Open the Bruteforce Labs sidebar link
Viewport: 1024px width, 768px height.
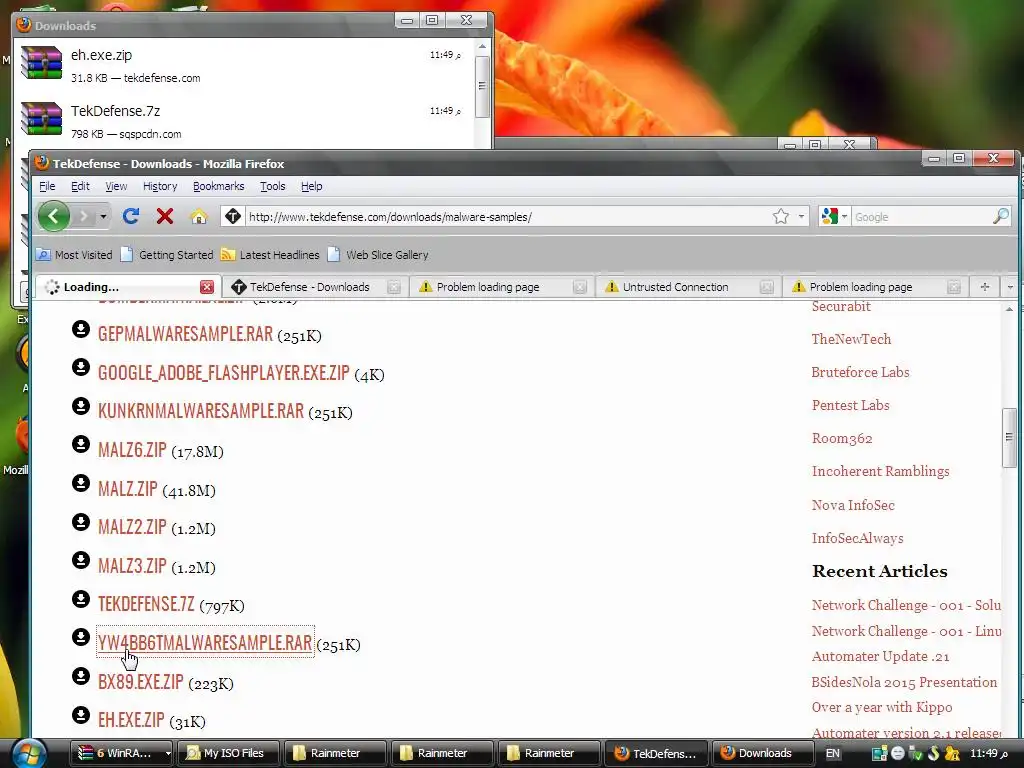point(860,372)
